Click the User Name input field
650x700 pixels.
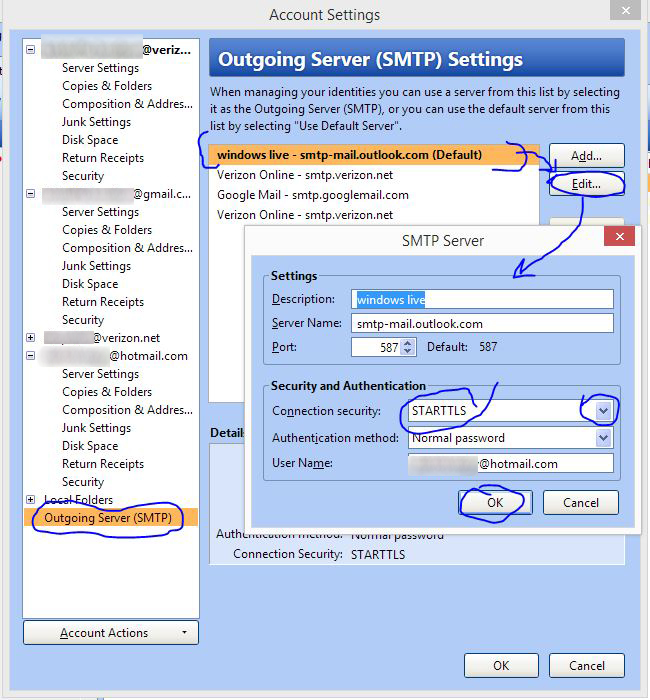510,463
